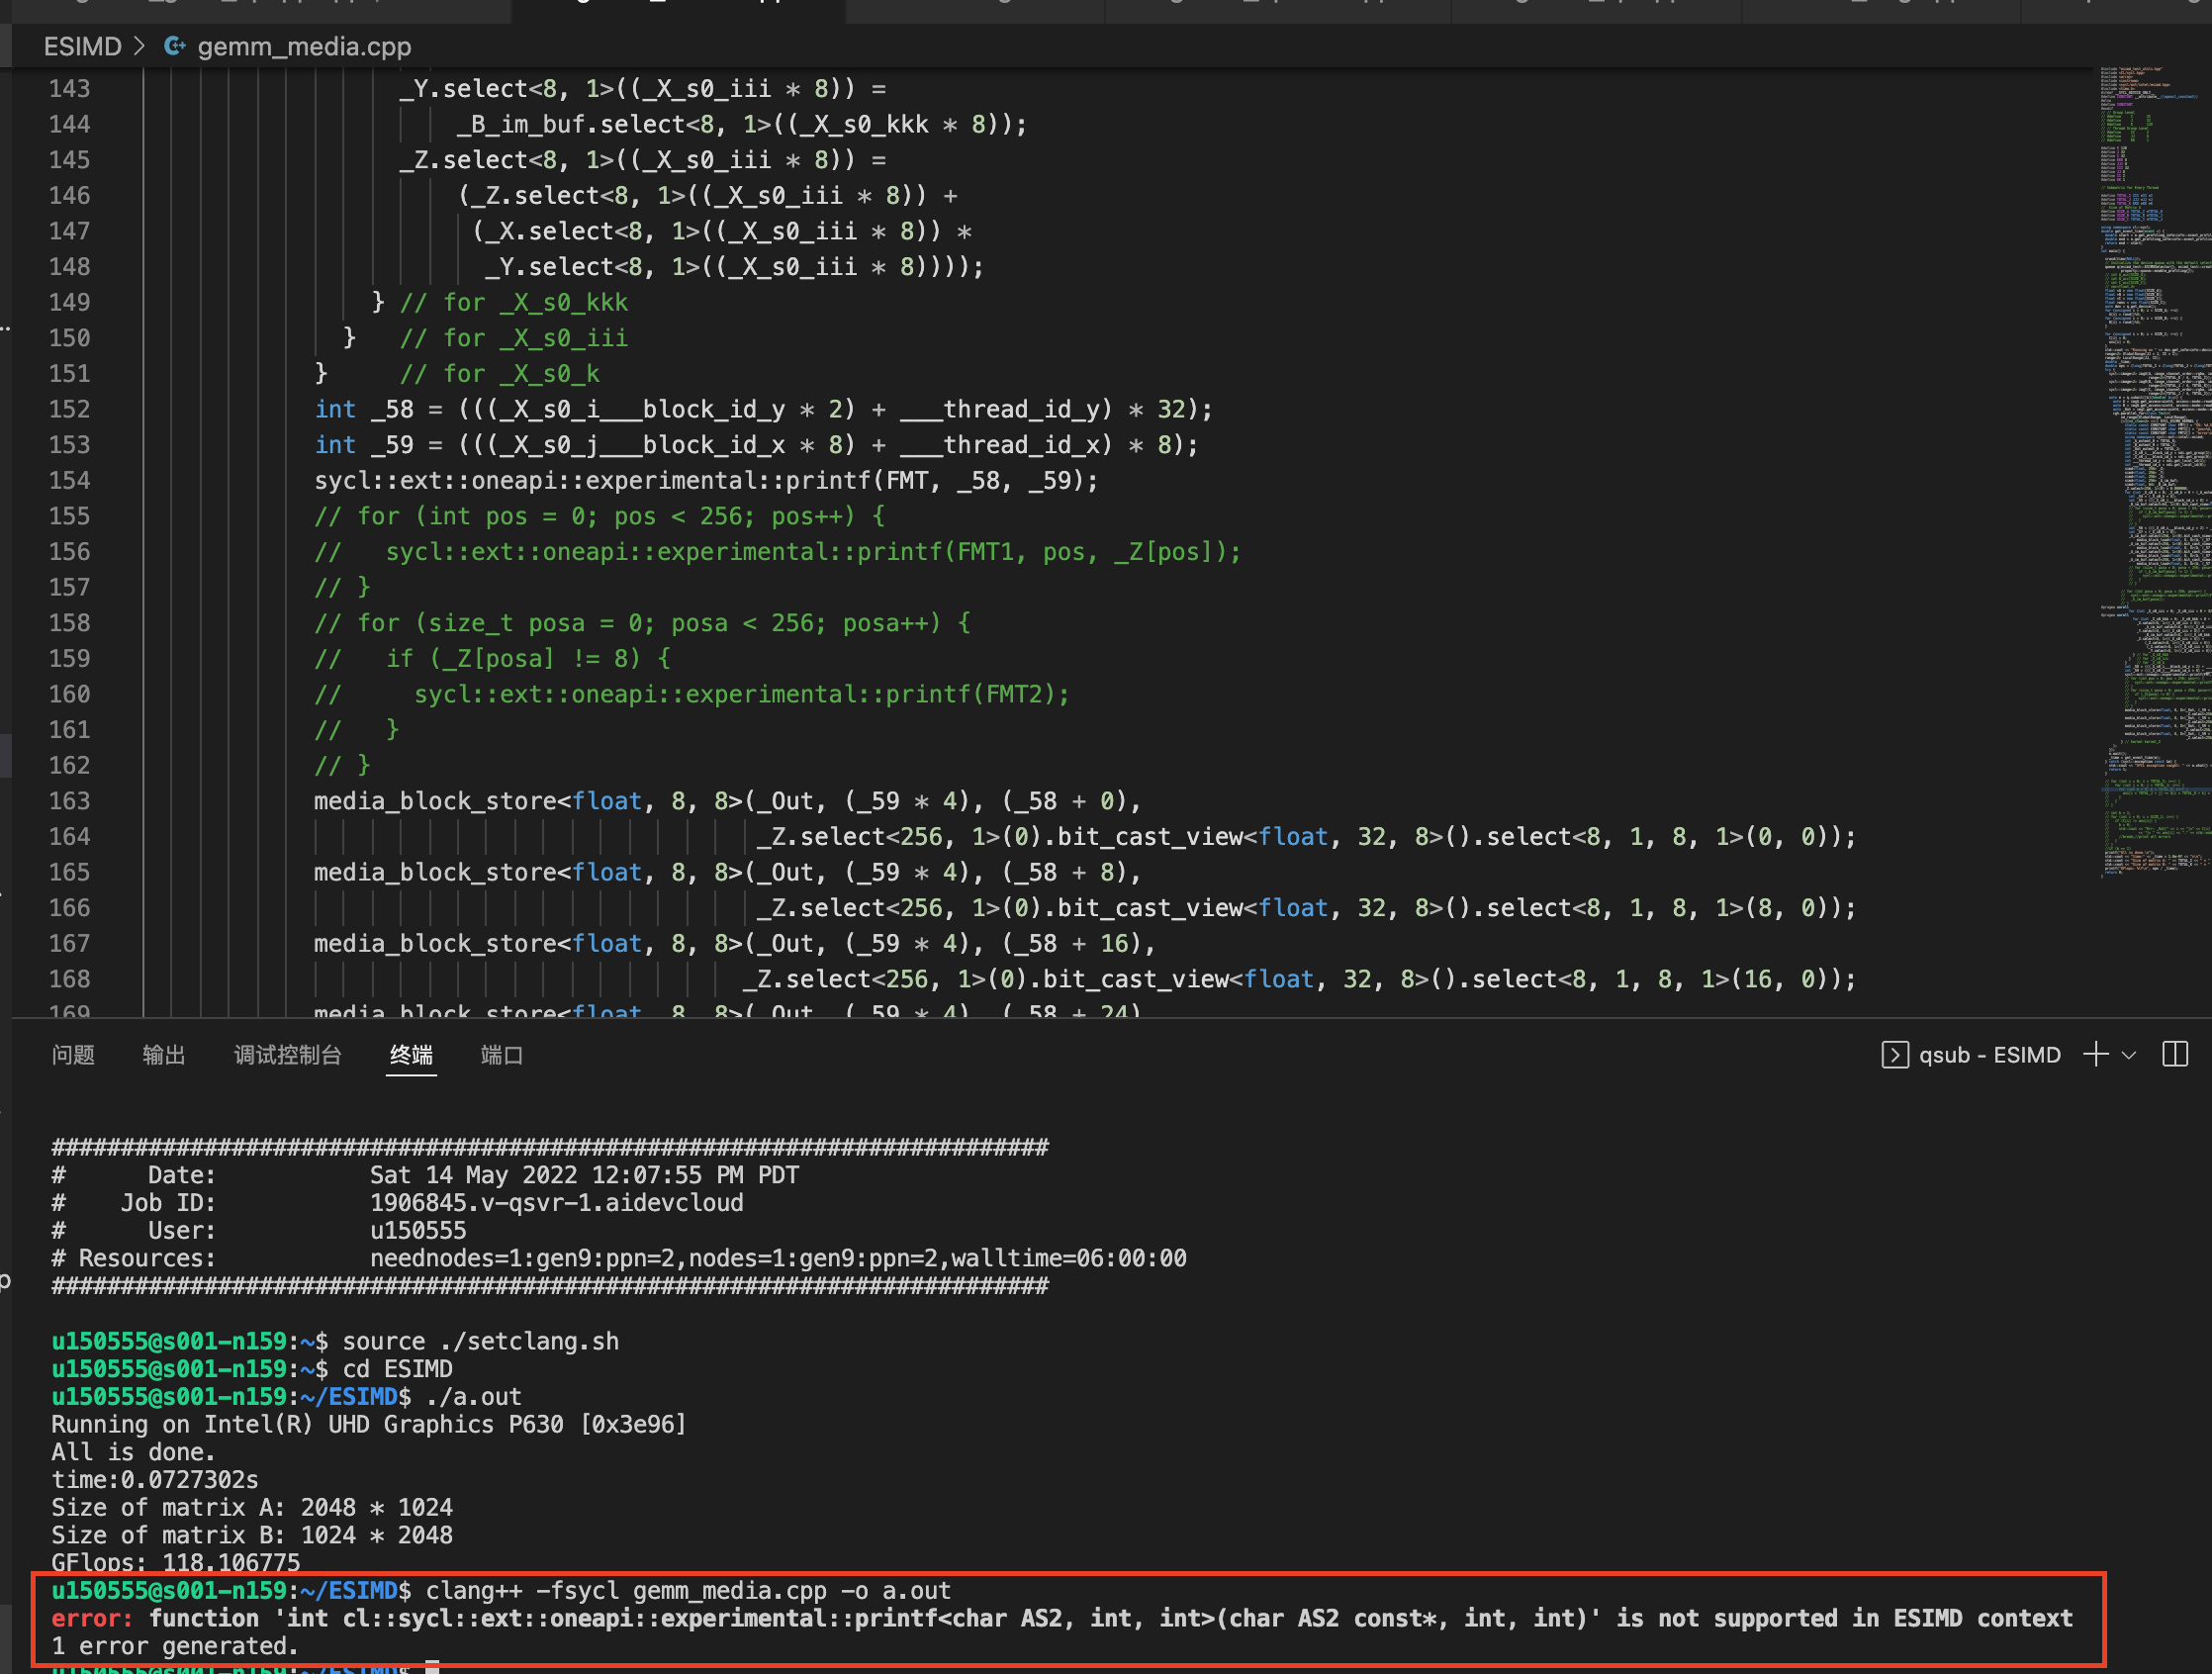
Task: Open the ESIMD breadcrumb dropdown
Action: tap(84, 46)
